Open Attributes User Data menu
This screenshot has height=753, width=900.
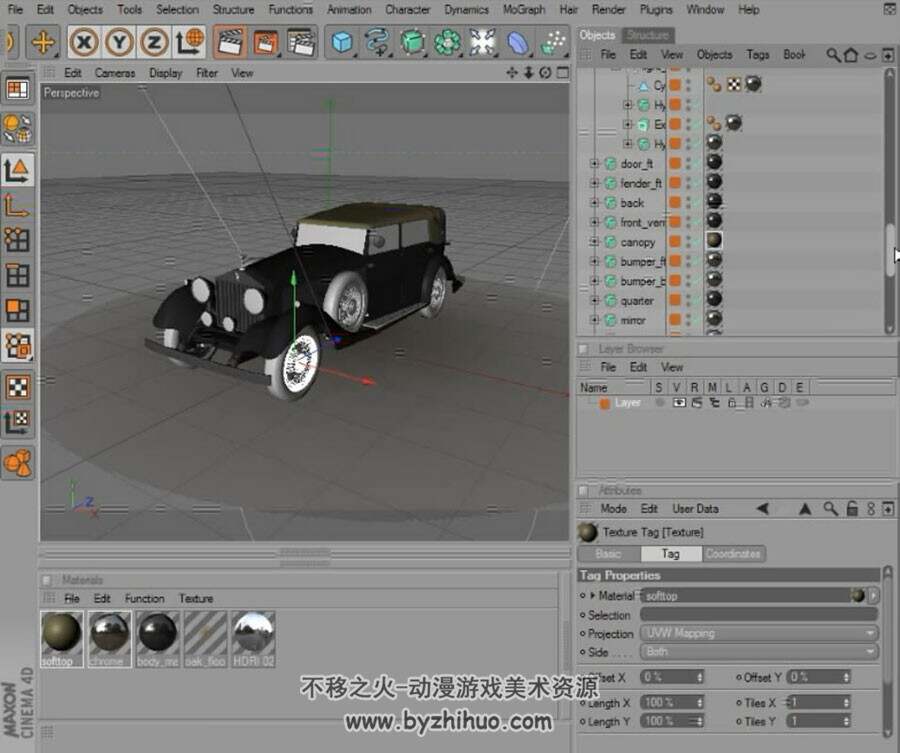click(695, 509)
